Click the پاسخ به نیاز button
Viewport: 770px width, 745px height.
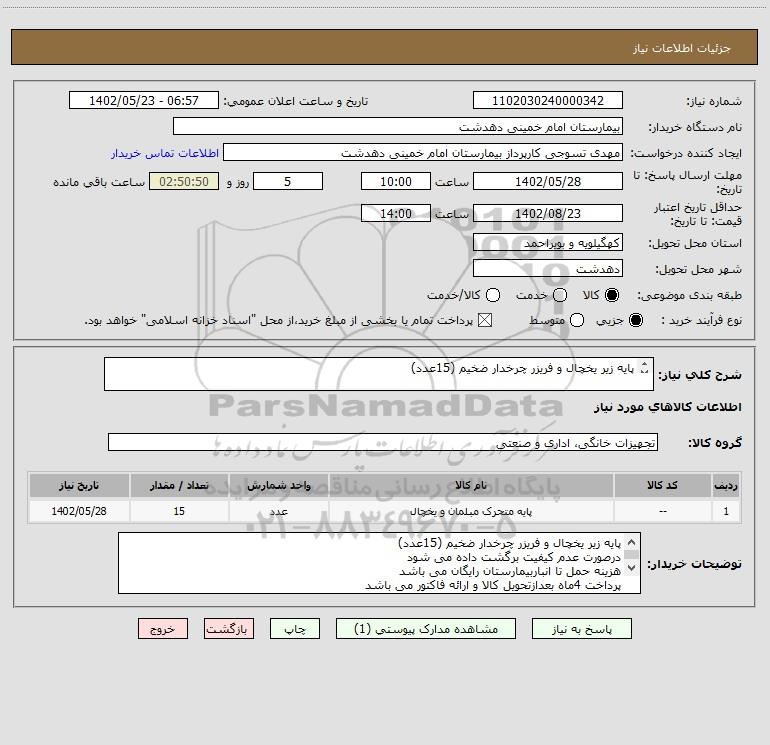coord(581,629)
